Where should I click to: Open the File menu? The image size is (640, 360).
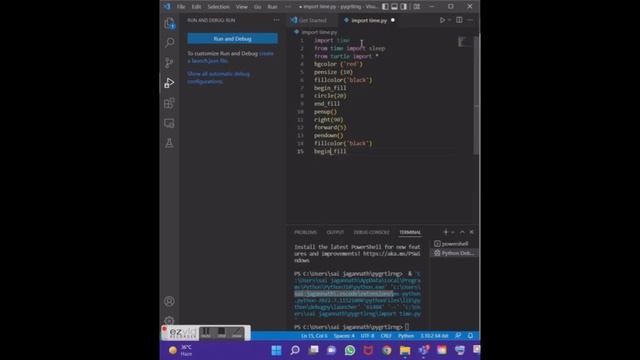[x=181, y=7]
